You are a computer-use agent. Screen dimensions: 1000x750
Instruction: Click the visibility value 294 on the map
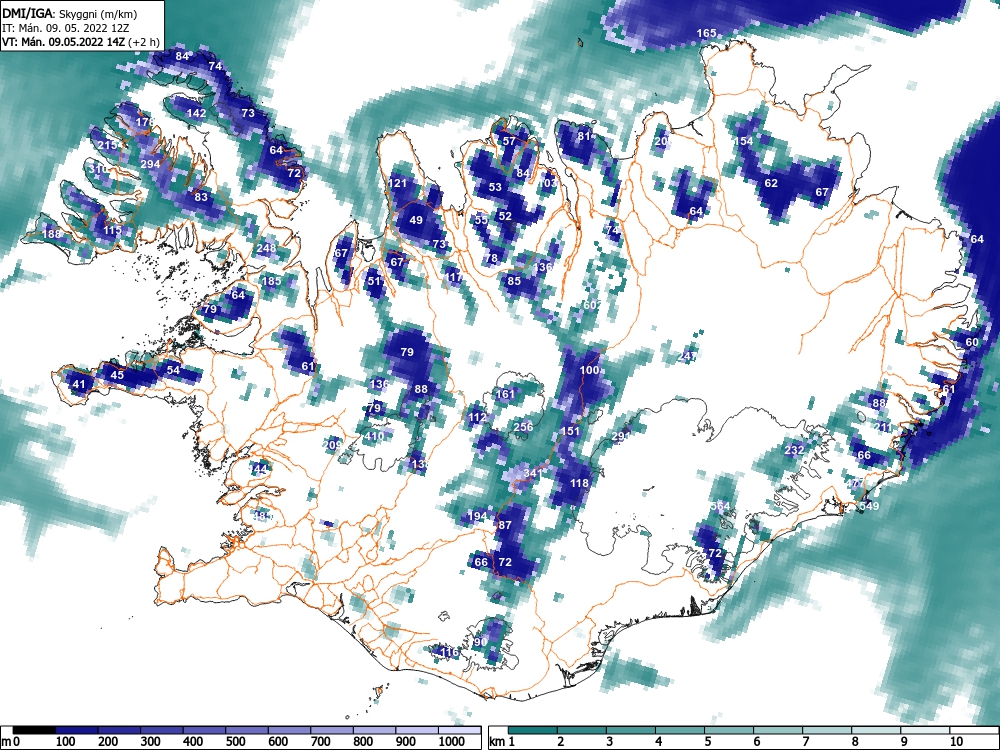(x=150, y=164)
